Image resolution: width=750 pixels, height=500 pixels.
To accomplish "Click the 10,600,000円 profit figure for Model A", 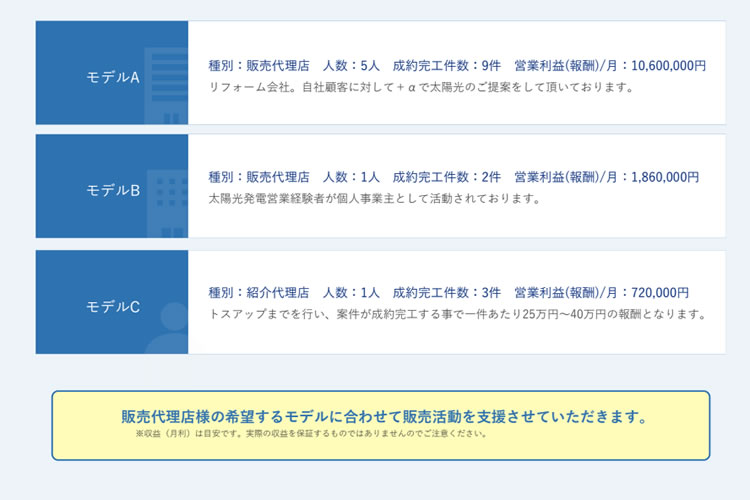I will pyautogui.click(x=669, y=66).
